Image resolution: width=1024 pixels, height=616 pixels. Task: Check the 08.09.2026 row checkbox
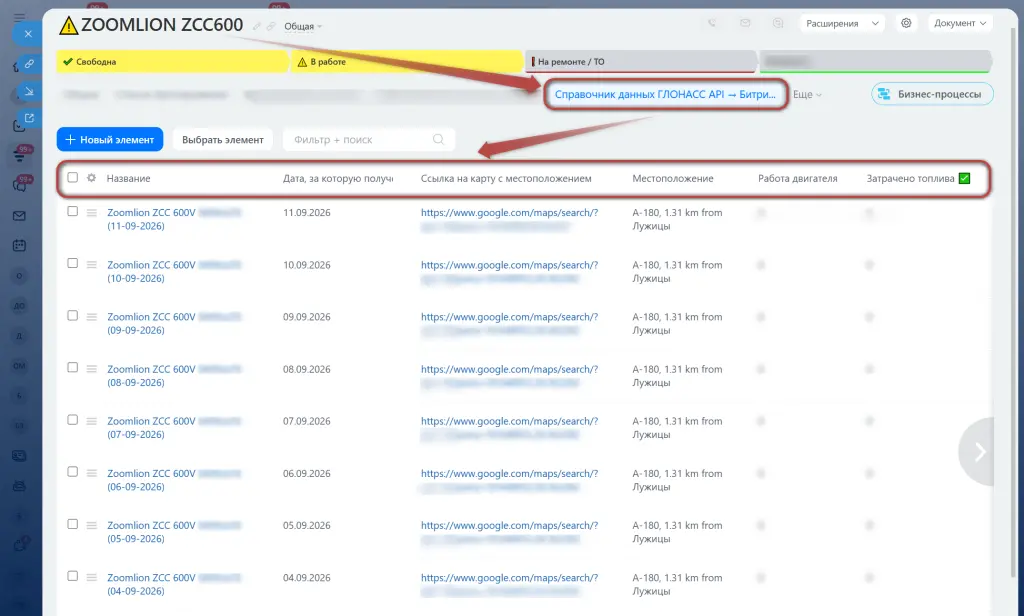click(72, 367)
